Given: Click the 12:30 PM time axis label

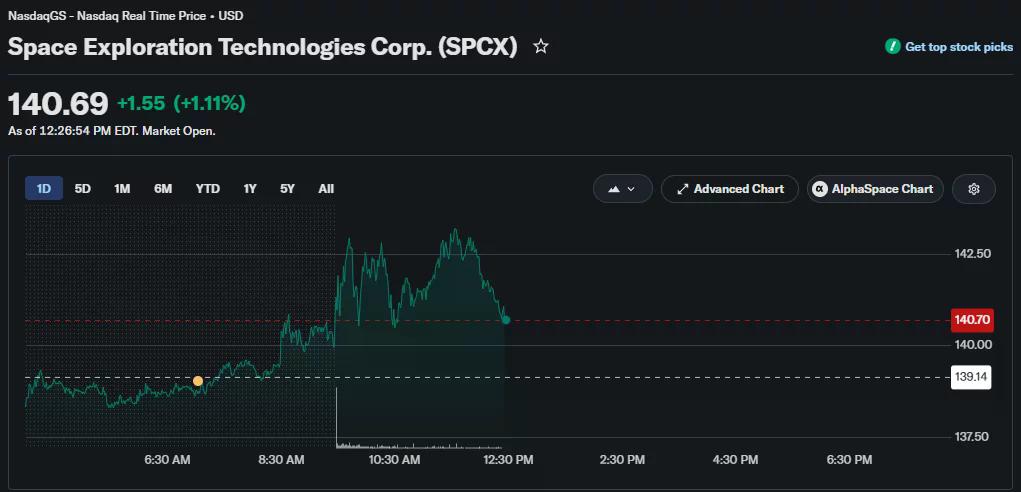Looking at the screenshot, I should [x=507, y=460].
